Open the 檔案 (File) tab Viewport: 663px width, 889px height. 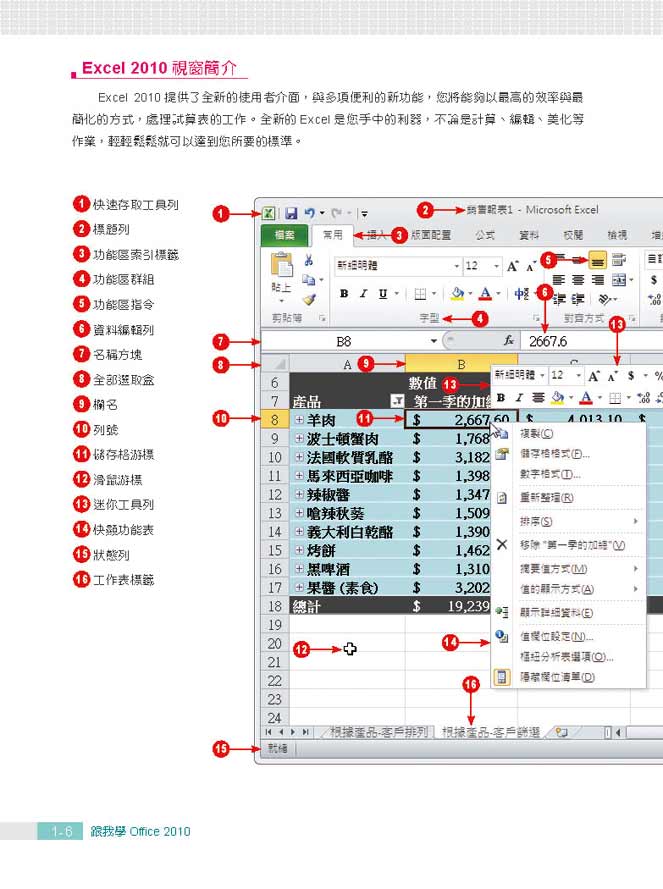point(285,235)
